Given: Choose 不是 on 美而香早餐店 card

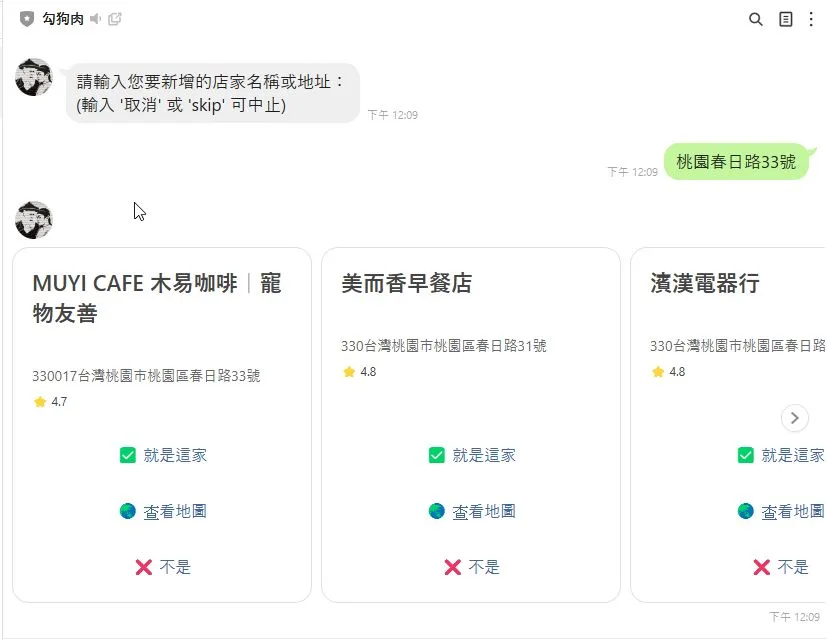Looking at the screenshot, I should click(x=472, y=567).
